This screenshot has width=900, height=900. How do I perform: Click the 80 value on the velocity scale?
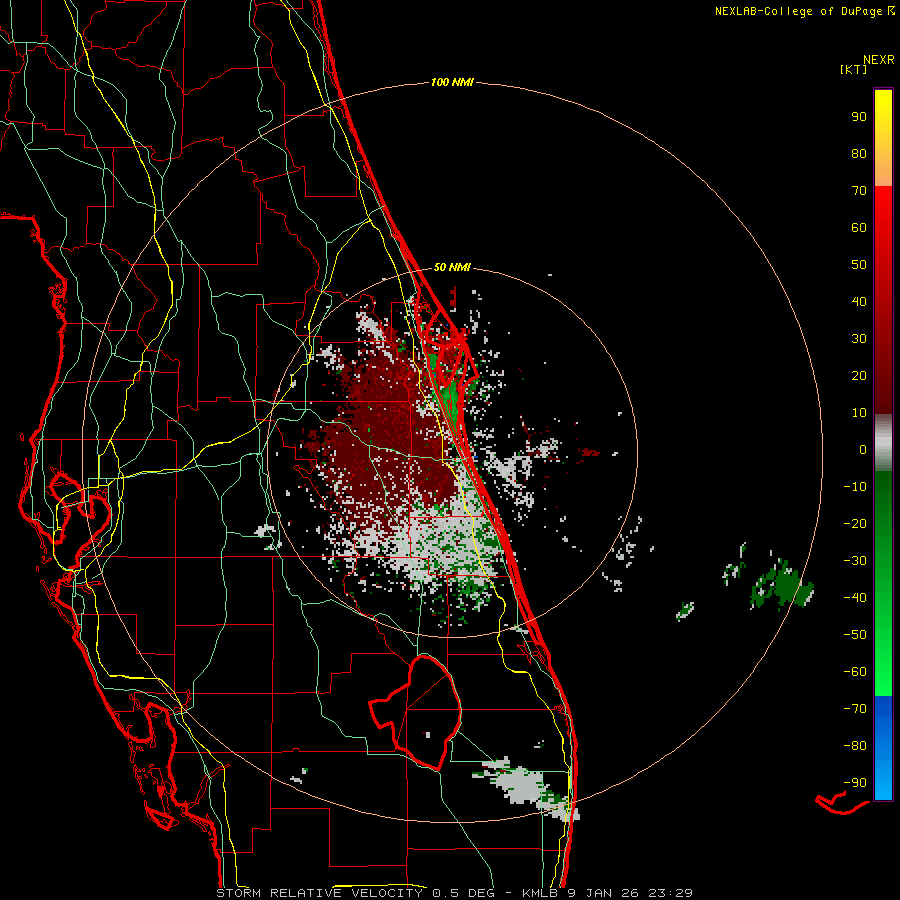pos(859,153)
